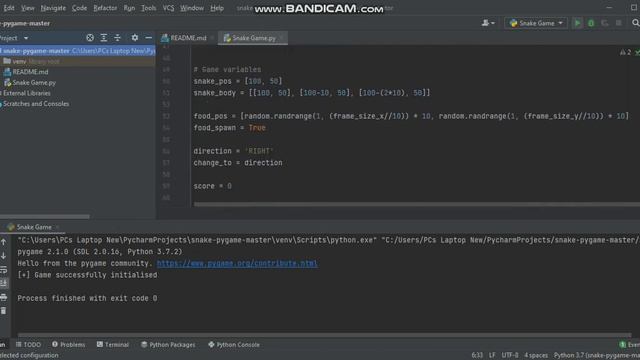This screenshot has height=360, width=640.
Task: Expand Scratches and Consoles node
Action: tap(35, 104)
